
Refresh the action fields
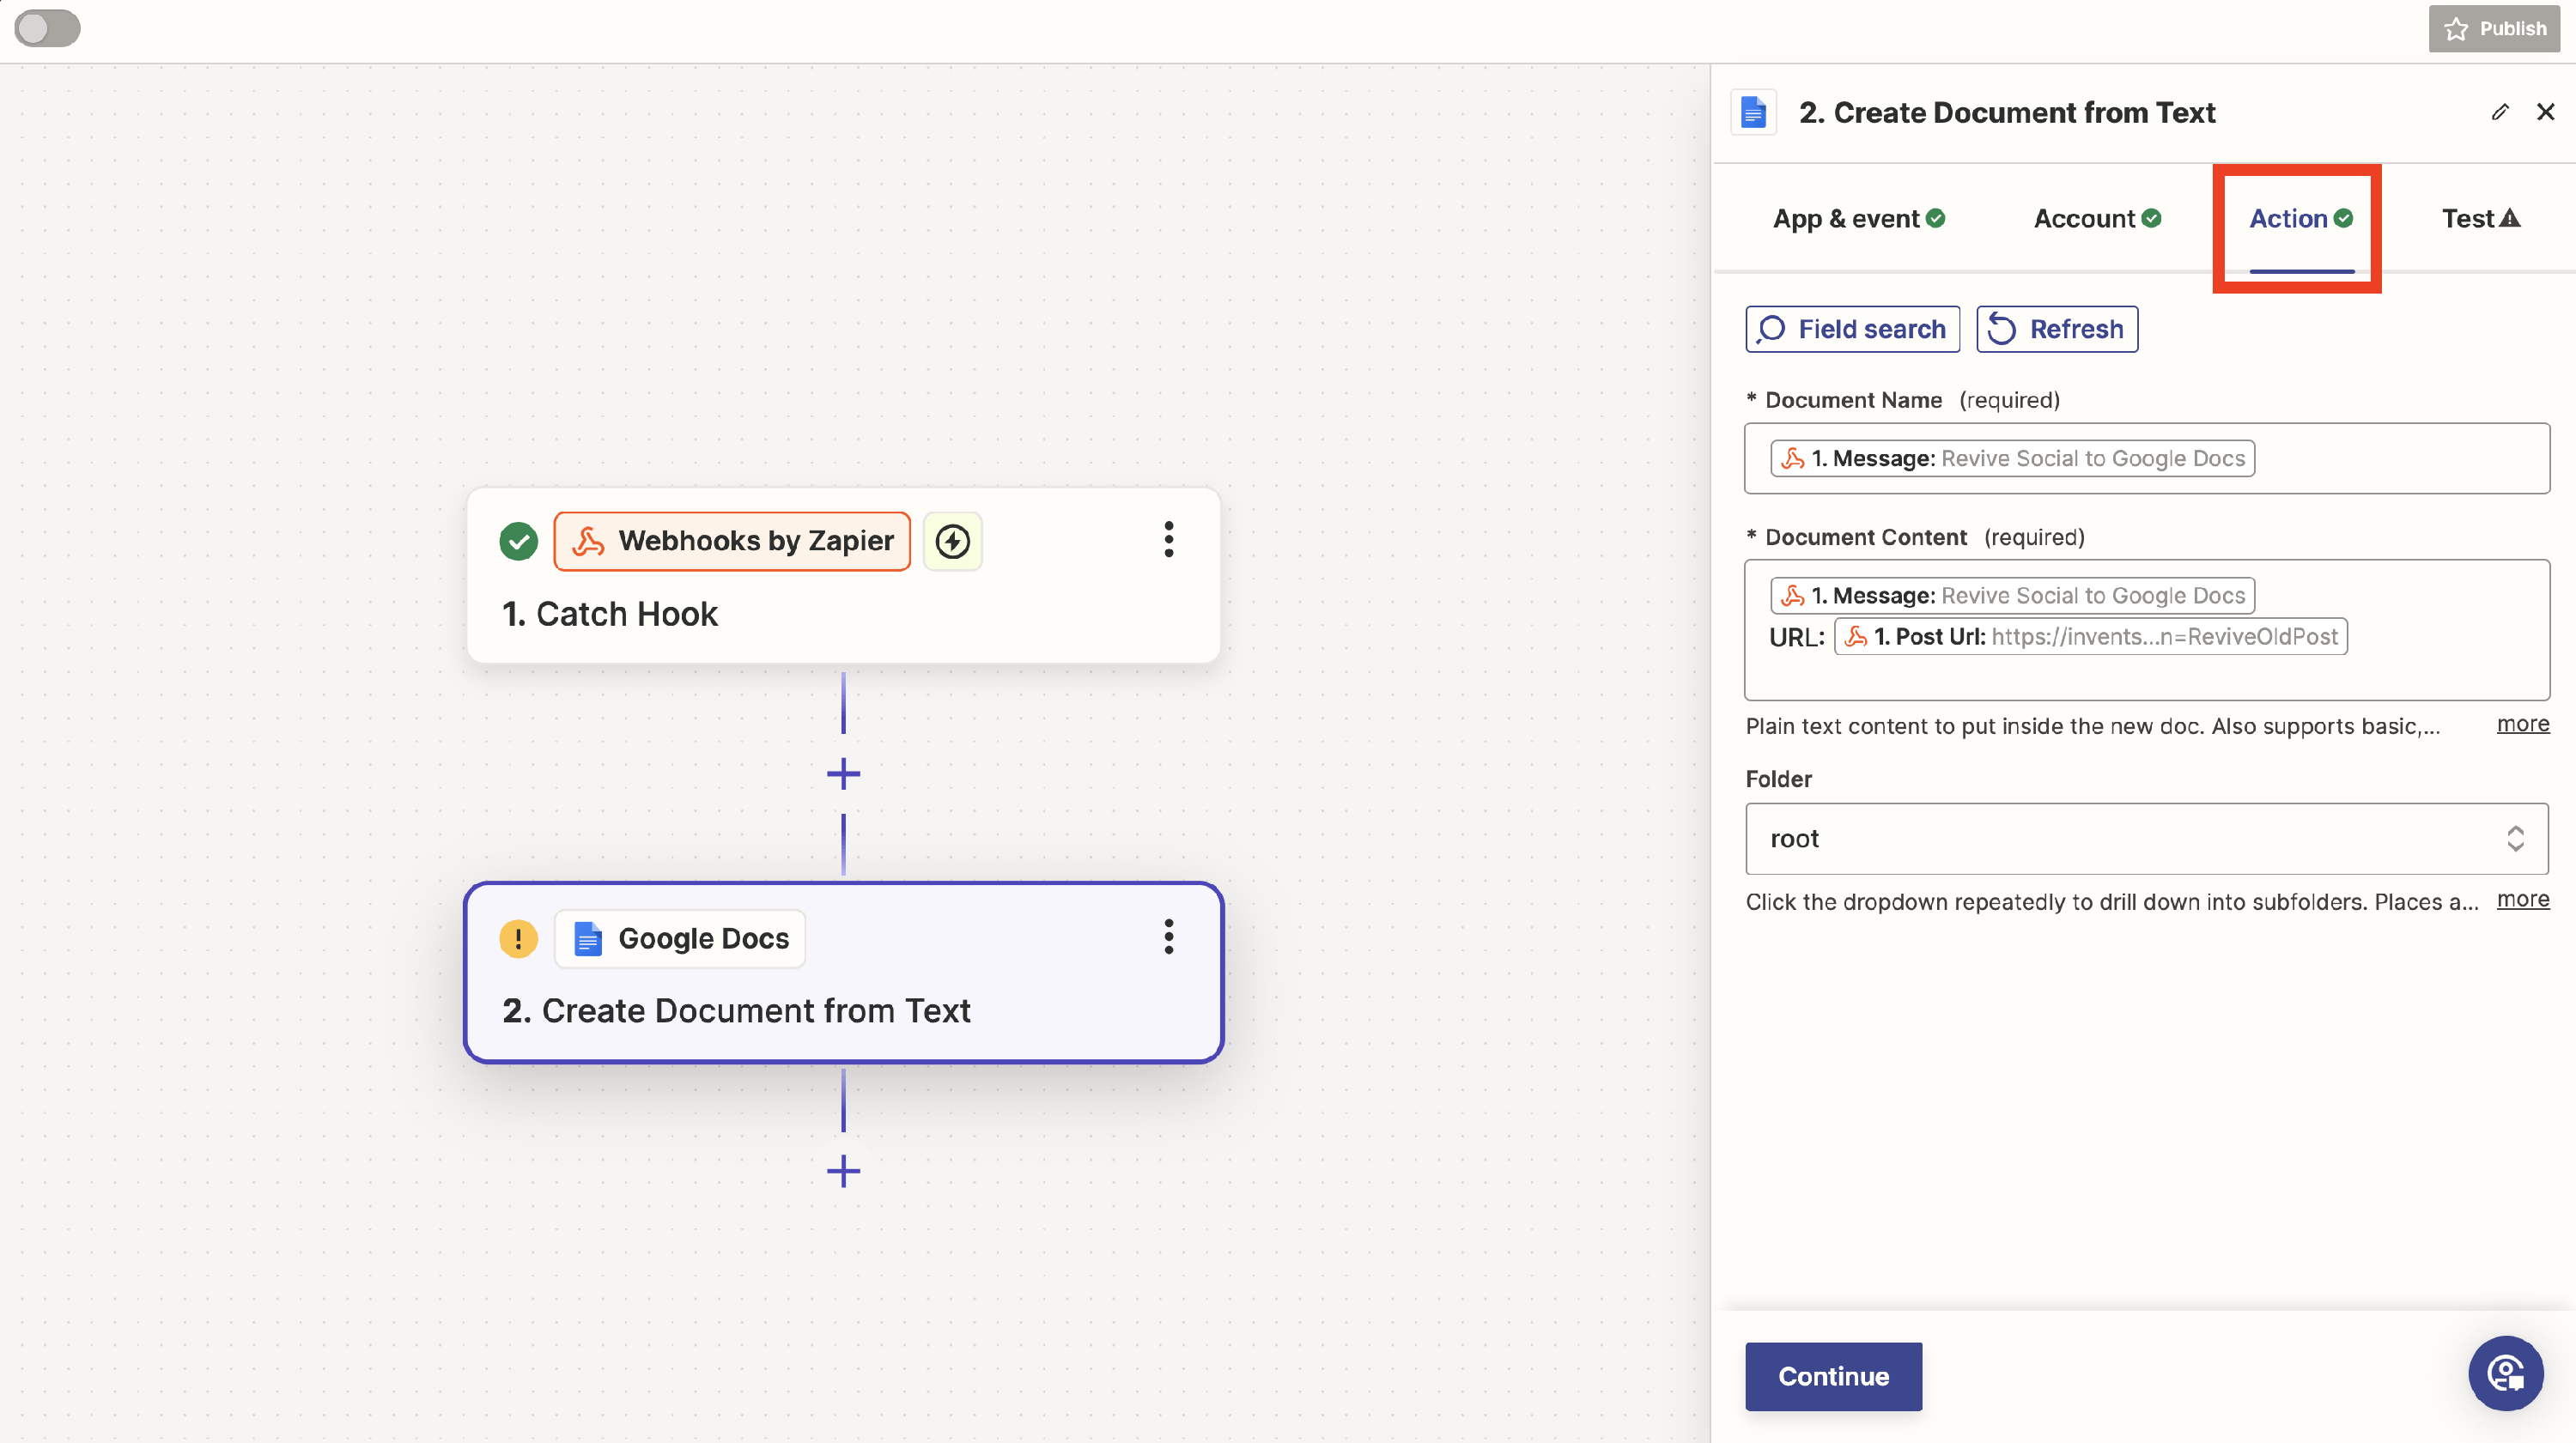[x=2057, y=329]
